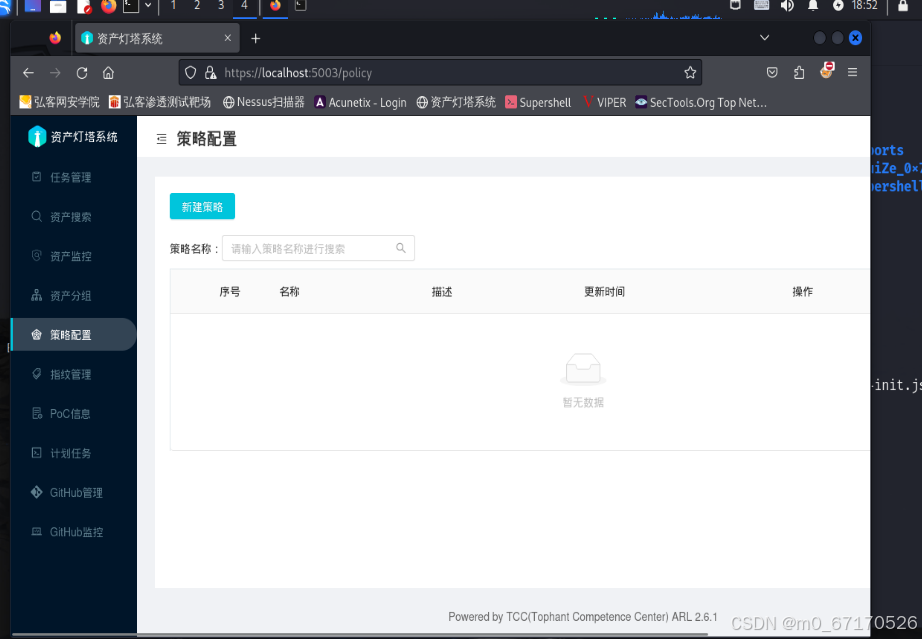The height and width of the screenshot is (639, 922).
Task: Click the 操作 column header
Action: (802, 292)
